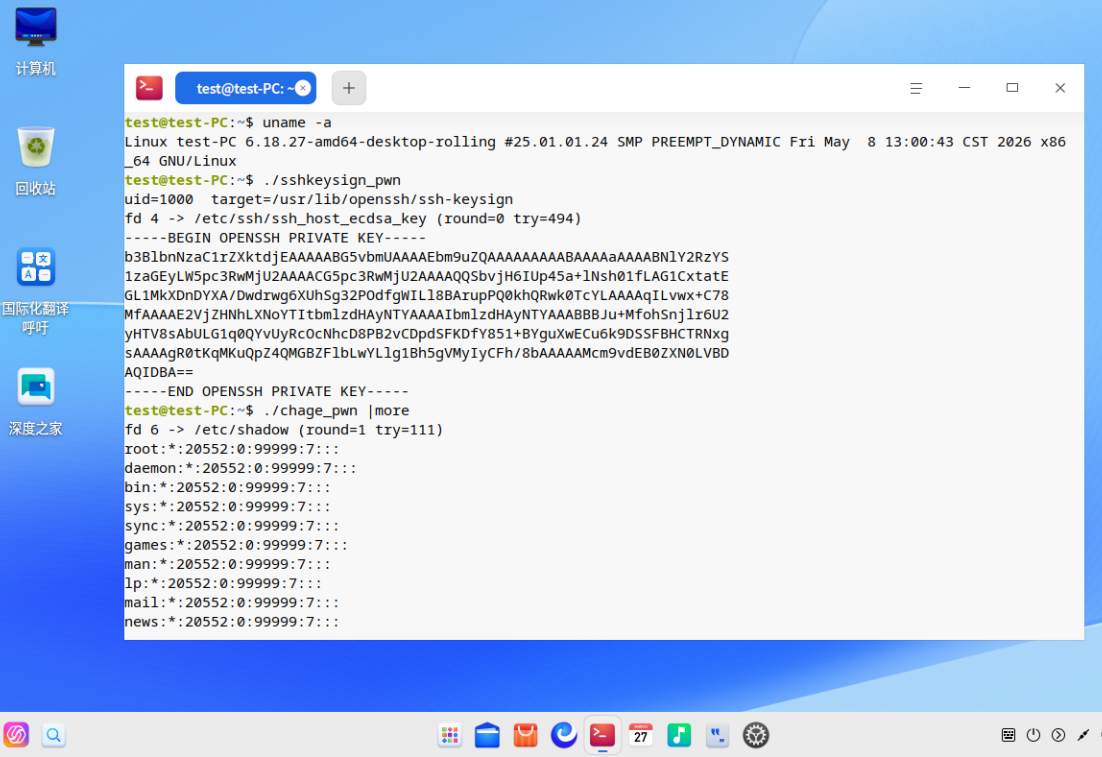Minimize the terminal window
This screenshot has height=757, width=1102.
[x=964, y=88]
